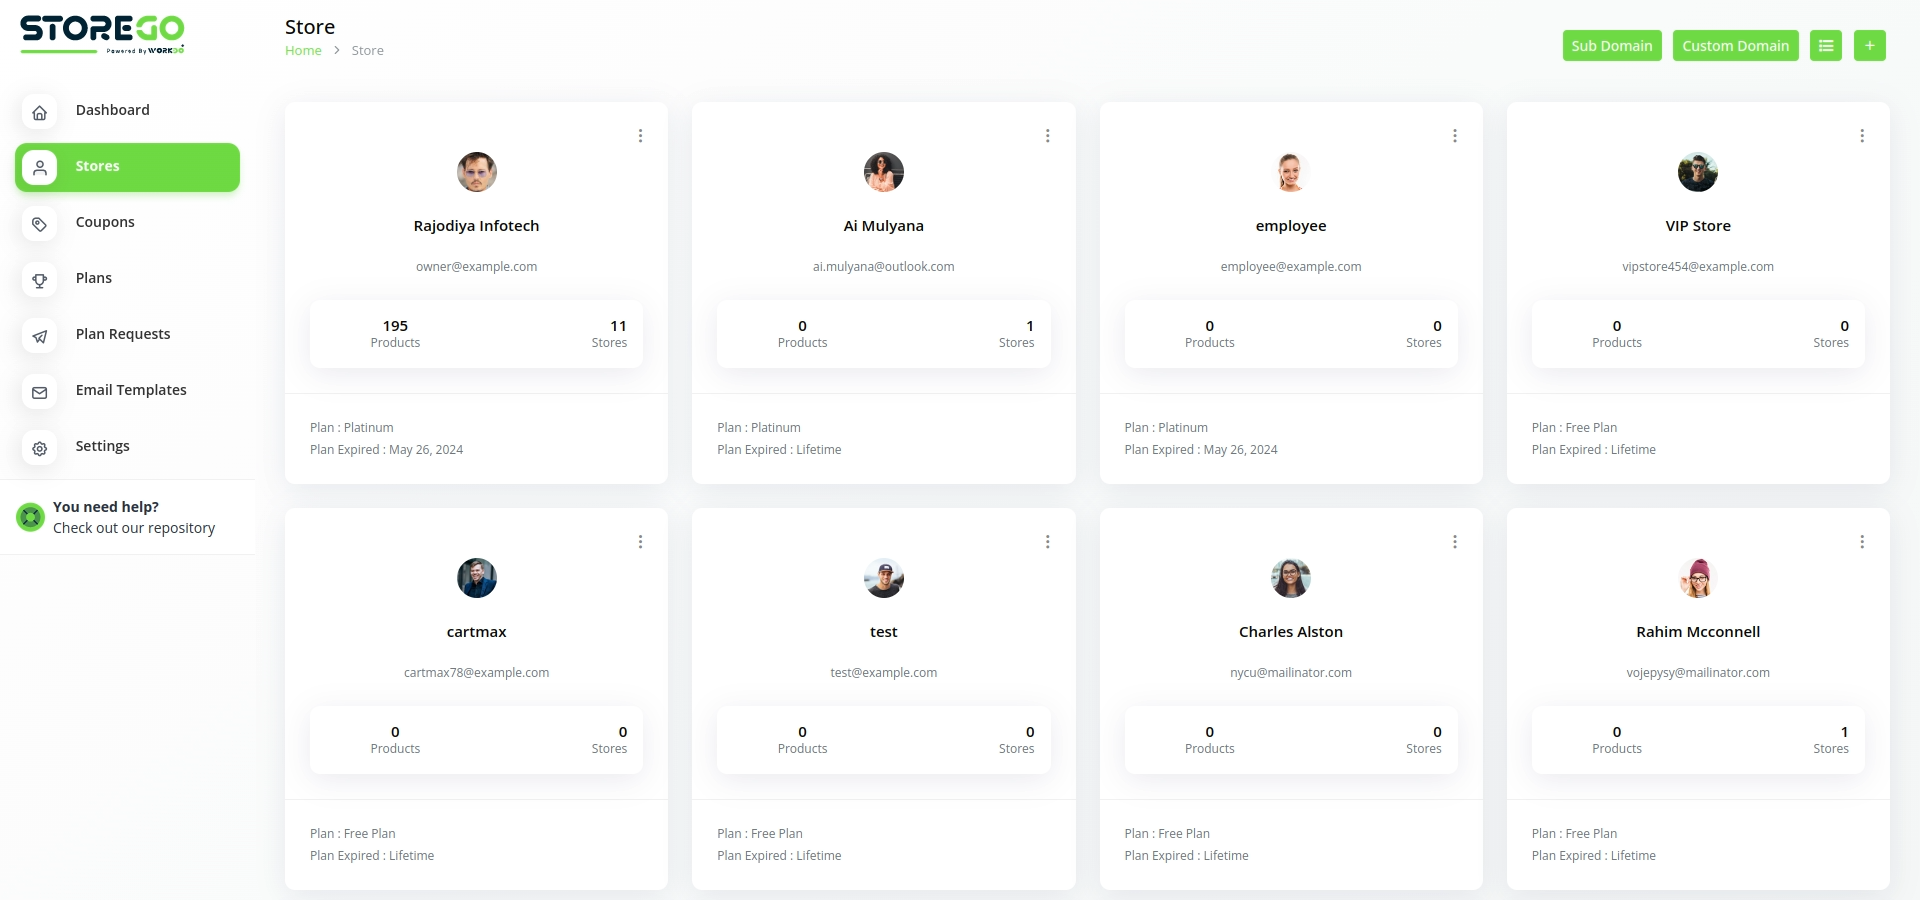Show the kebab menu for Charles Alston
Image resolution: width=1920 pixels, height=900 pixels.
pyautogui.click(x=1454, y=542)
